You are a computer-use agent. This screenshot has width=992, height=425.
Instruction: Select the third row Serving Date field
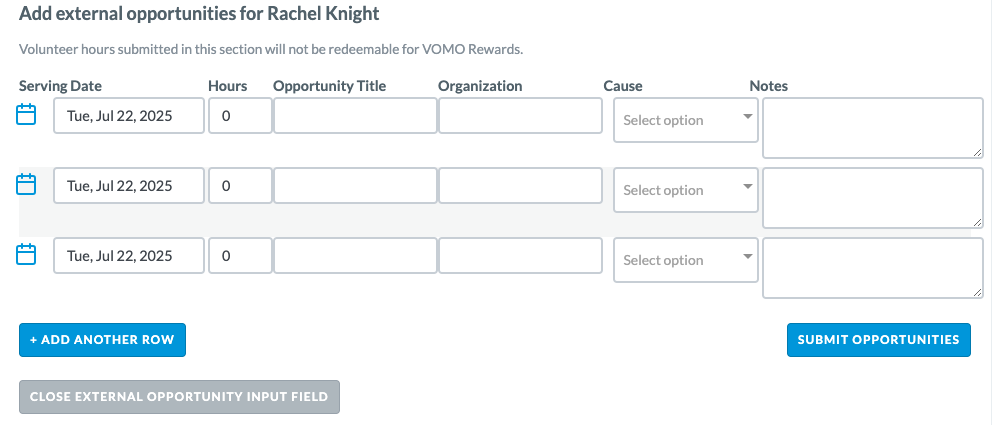click(129, 256)
